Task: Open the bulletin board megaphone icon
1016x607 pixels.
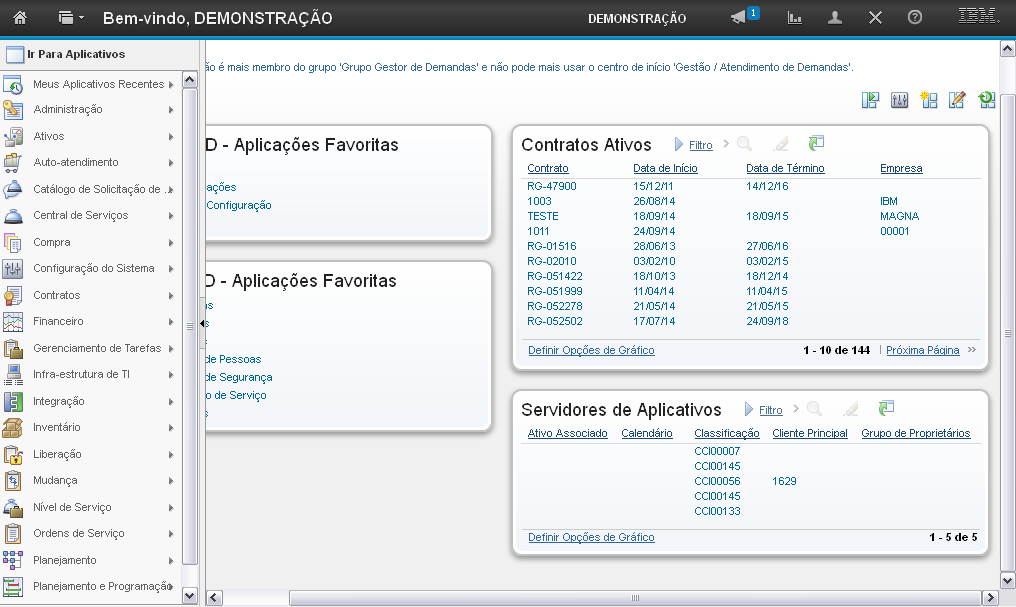Action: pyautogui.click(x=739, y=18)
